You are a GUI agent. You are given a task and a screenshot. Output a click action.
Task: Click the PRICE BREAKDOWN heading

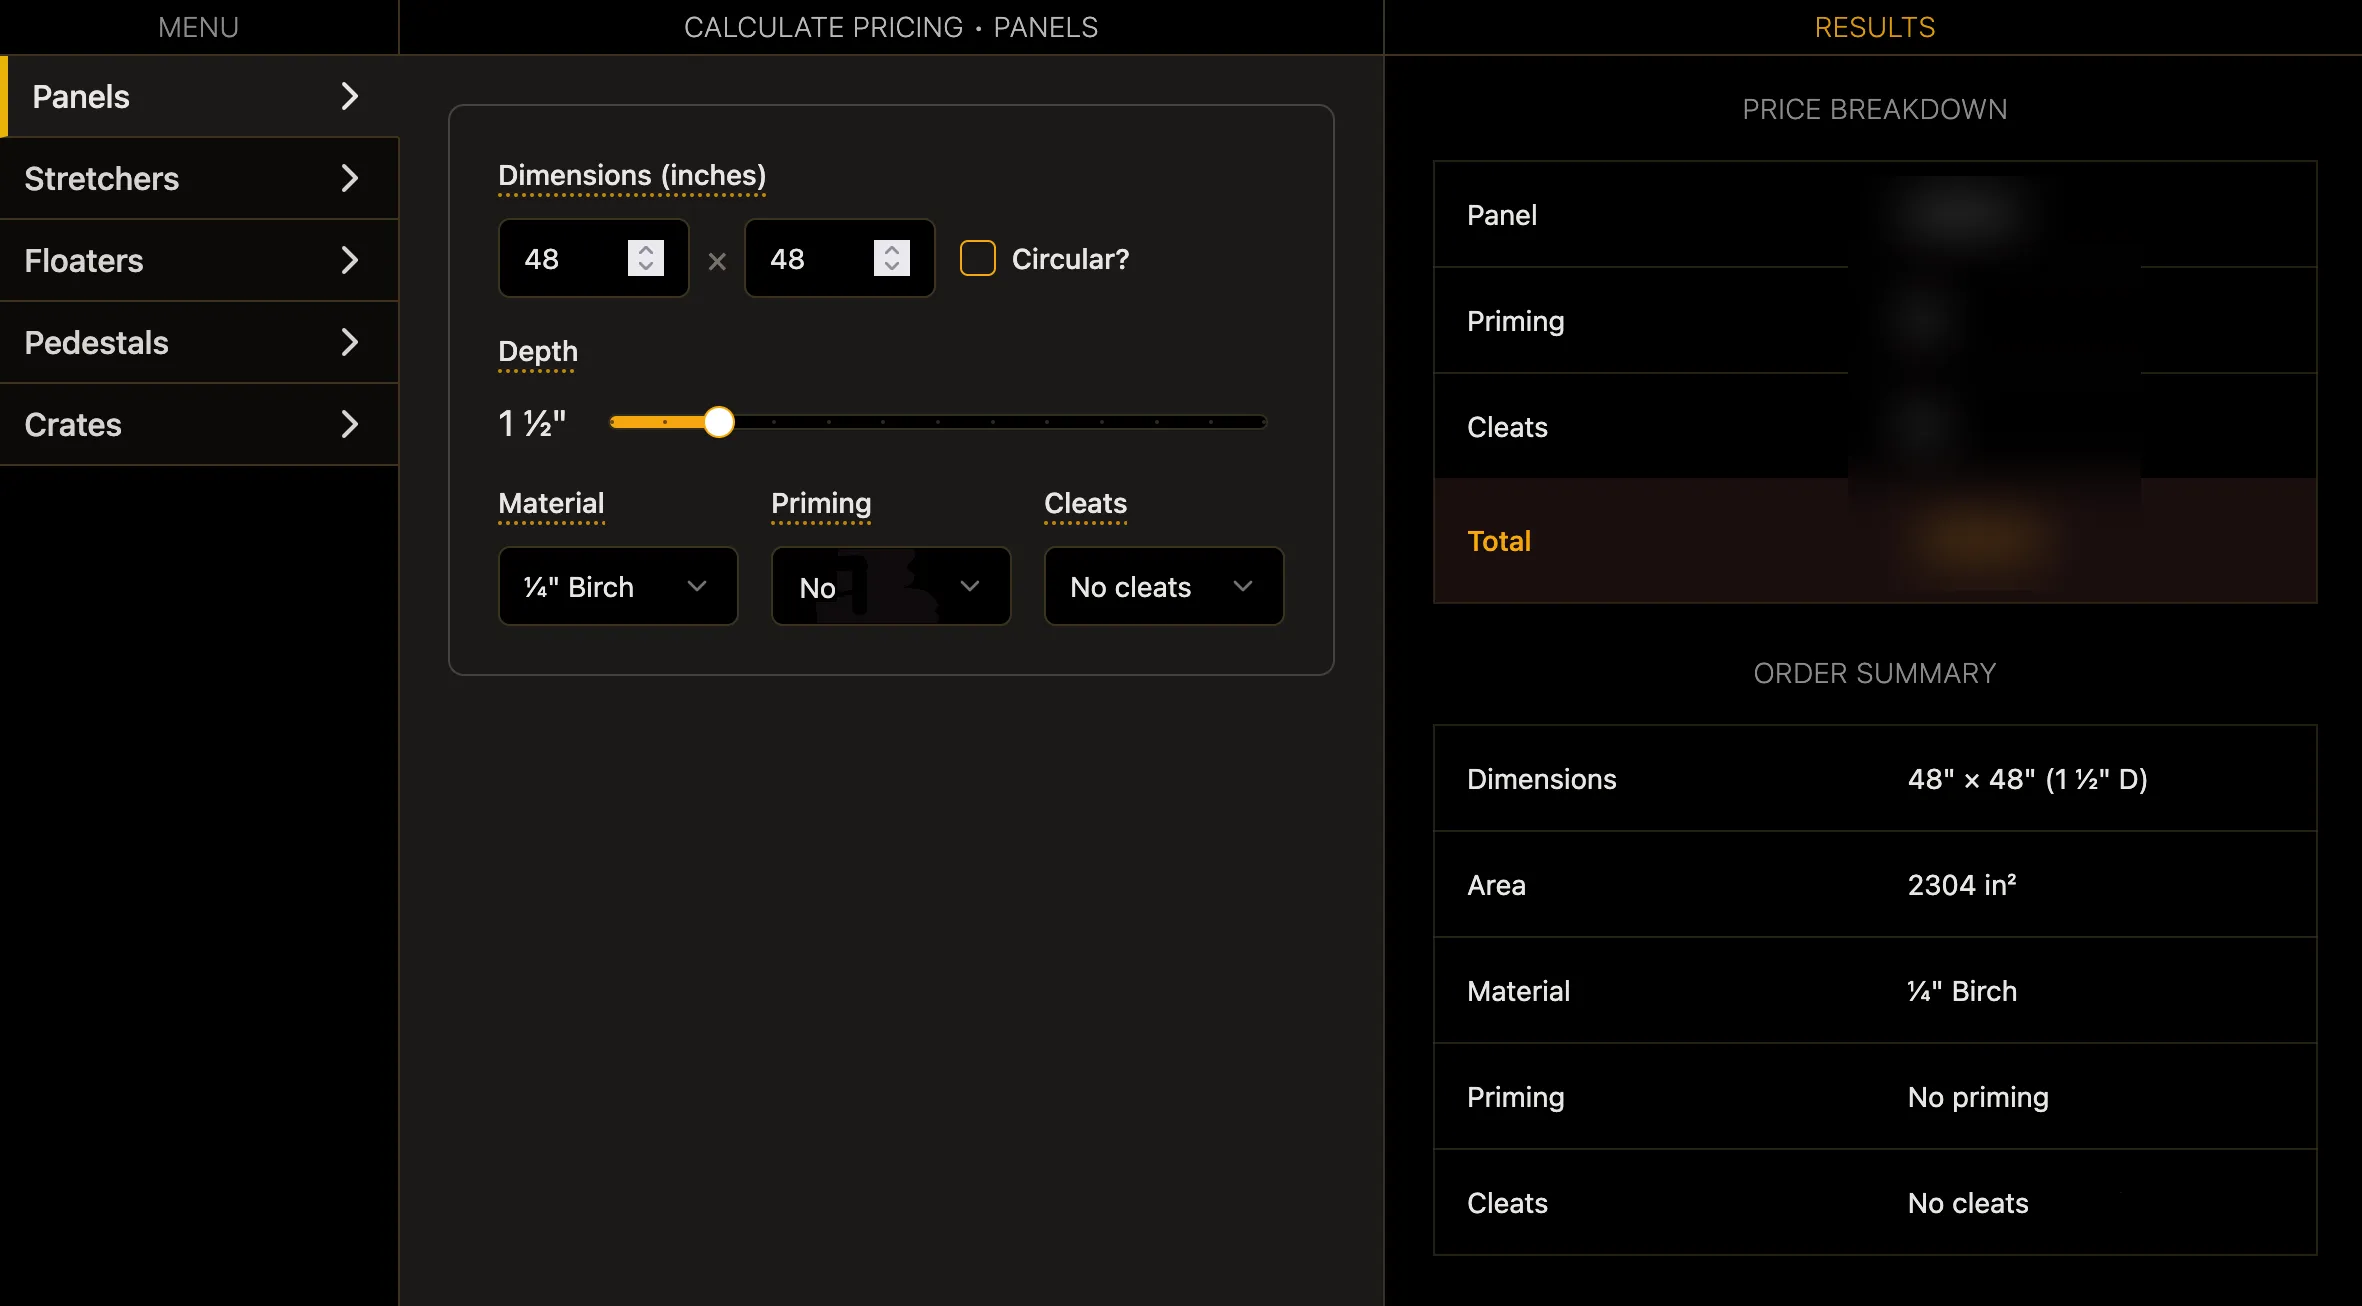(x=1874, y=109)
